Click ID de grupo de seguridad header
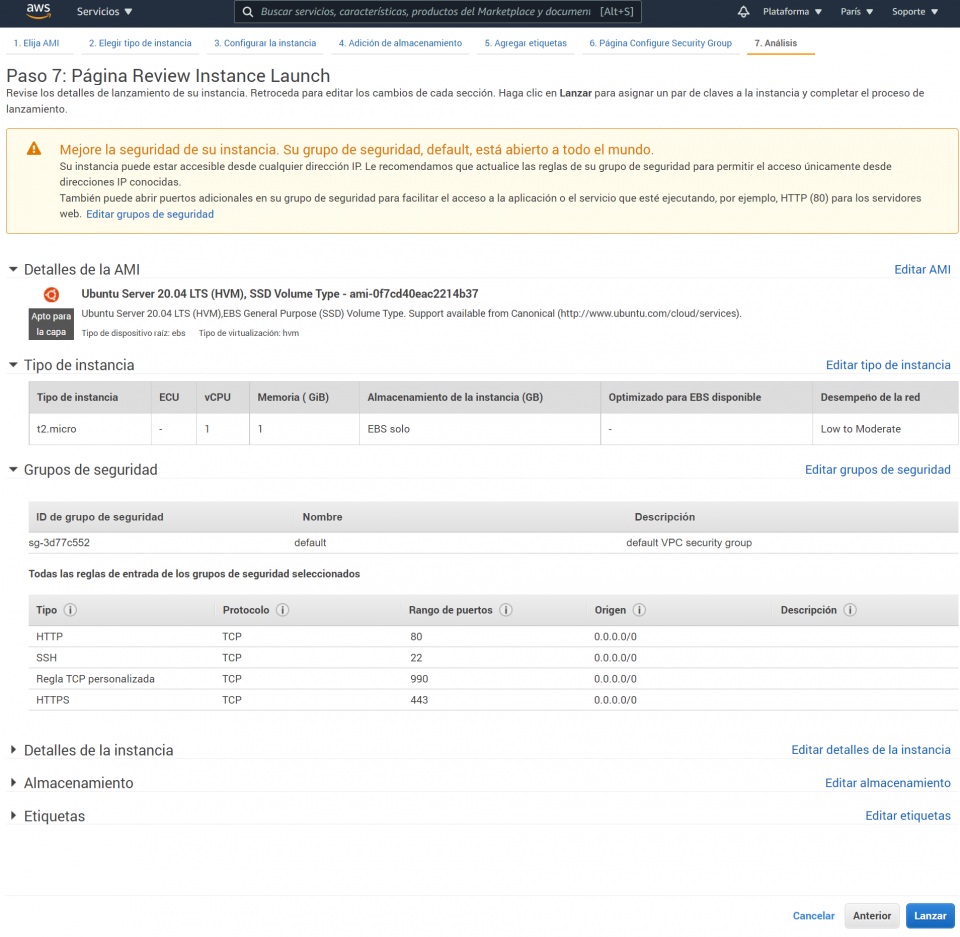The height and width of the screenshot is (937, 960). coord(100,517)
